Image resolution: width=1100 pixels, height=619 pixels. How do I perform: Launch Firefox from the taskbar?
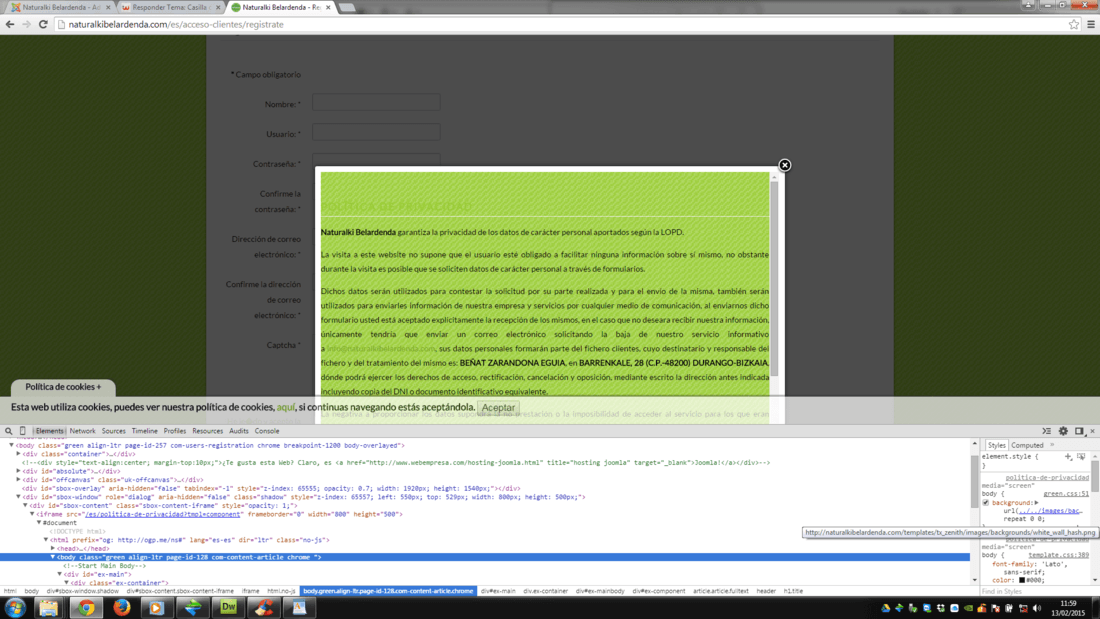click(x=122, y=608)
